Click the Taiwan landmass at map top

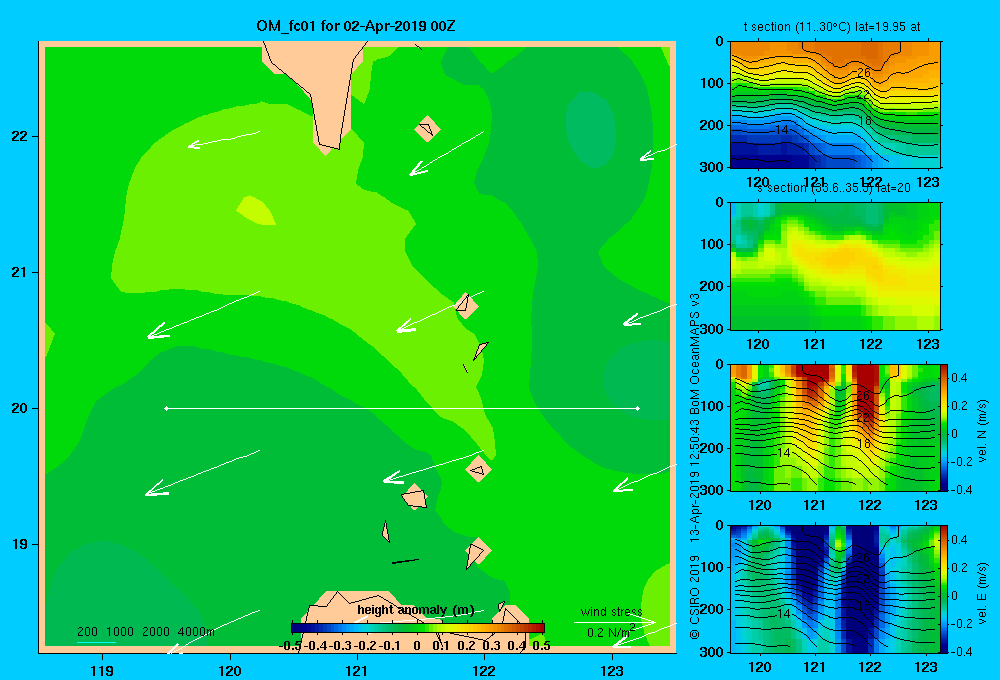pos(322,89)
